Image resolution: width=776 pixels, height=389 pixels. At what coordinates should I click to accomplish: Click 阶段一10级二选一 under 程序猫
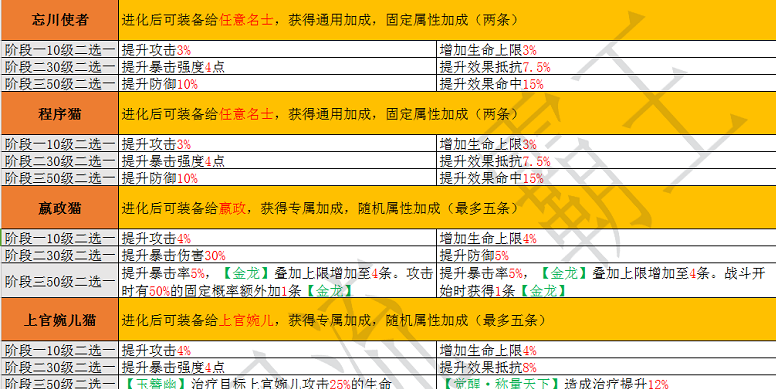tap(59, 144)
